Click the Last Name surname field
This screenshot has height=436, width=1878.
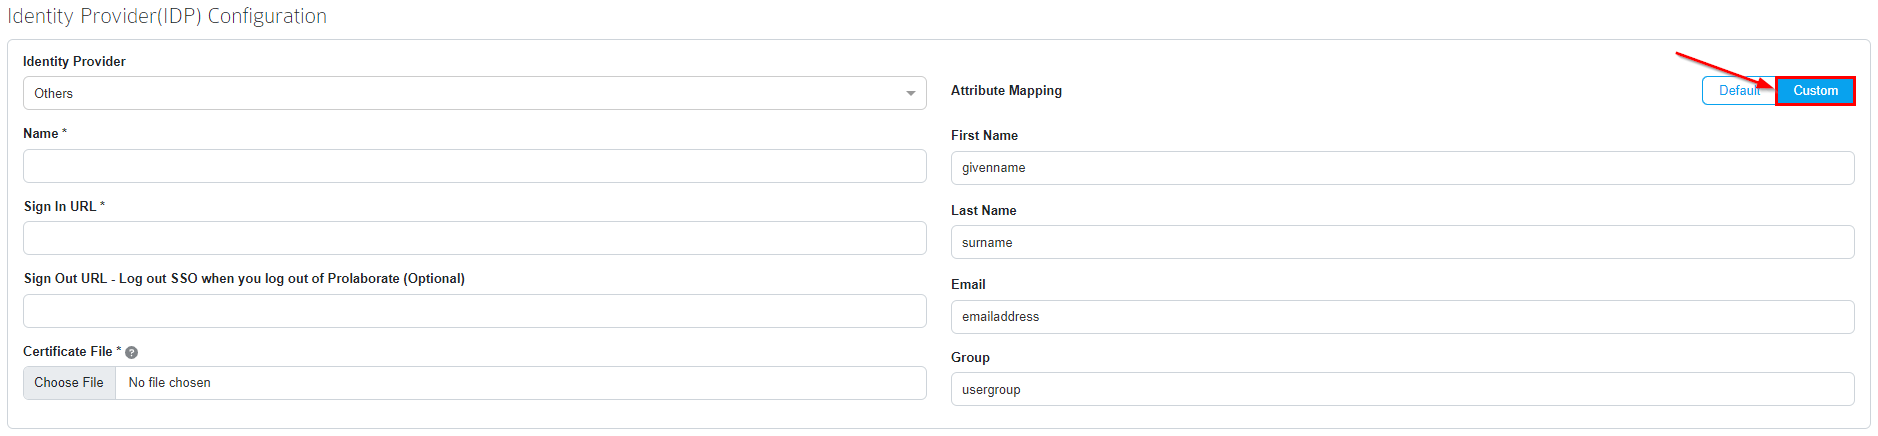(1402, 242)
